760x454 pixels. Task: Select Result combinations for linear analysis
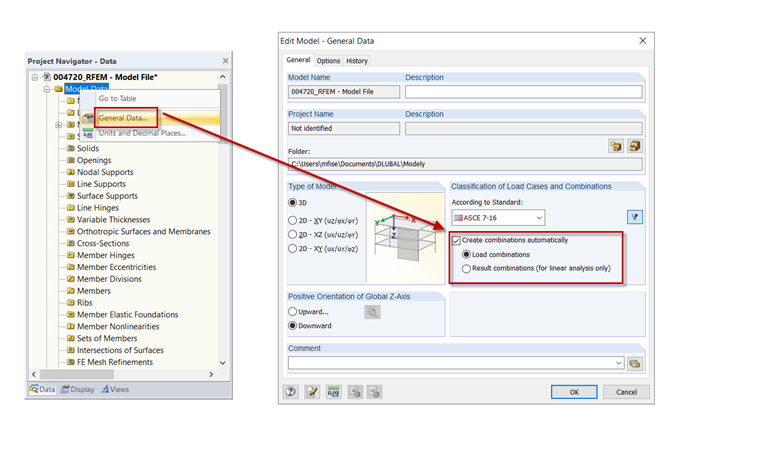click(x=466, y=268)
